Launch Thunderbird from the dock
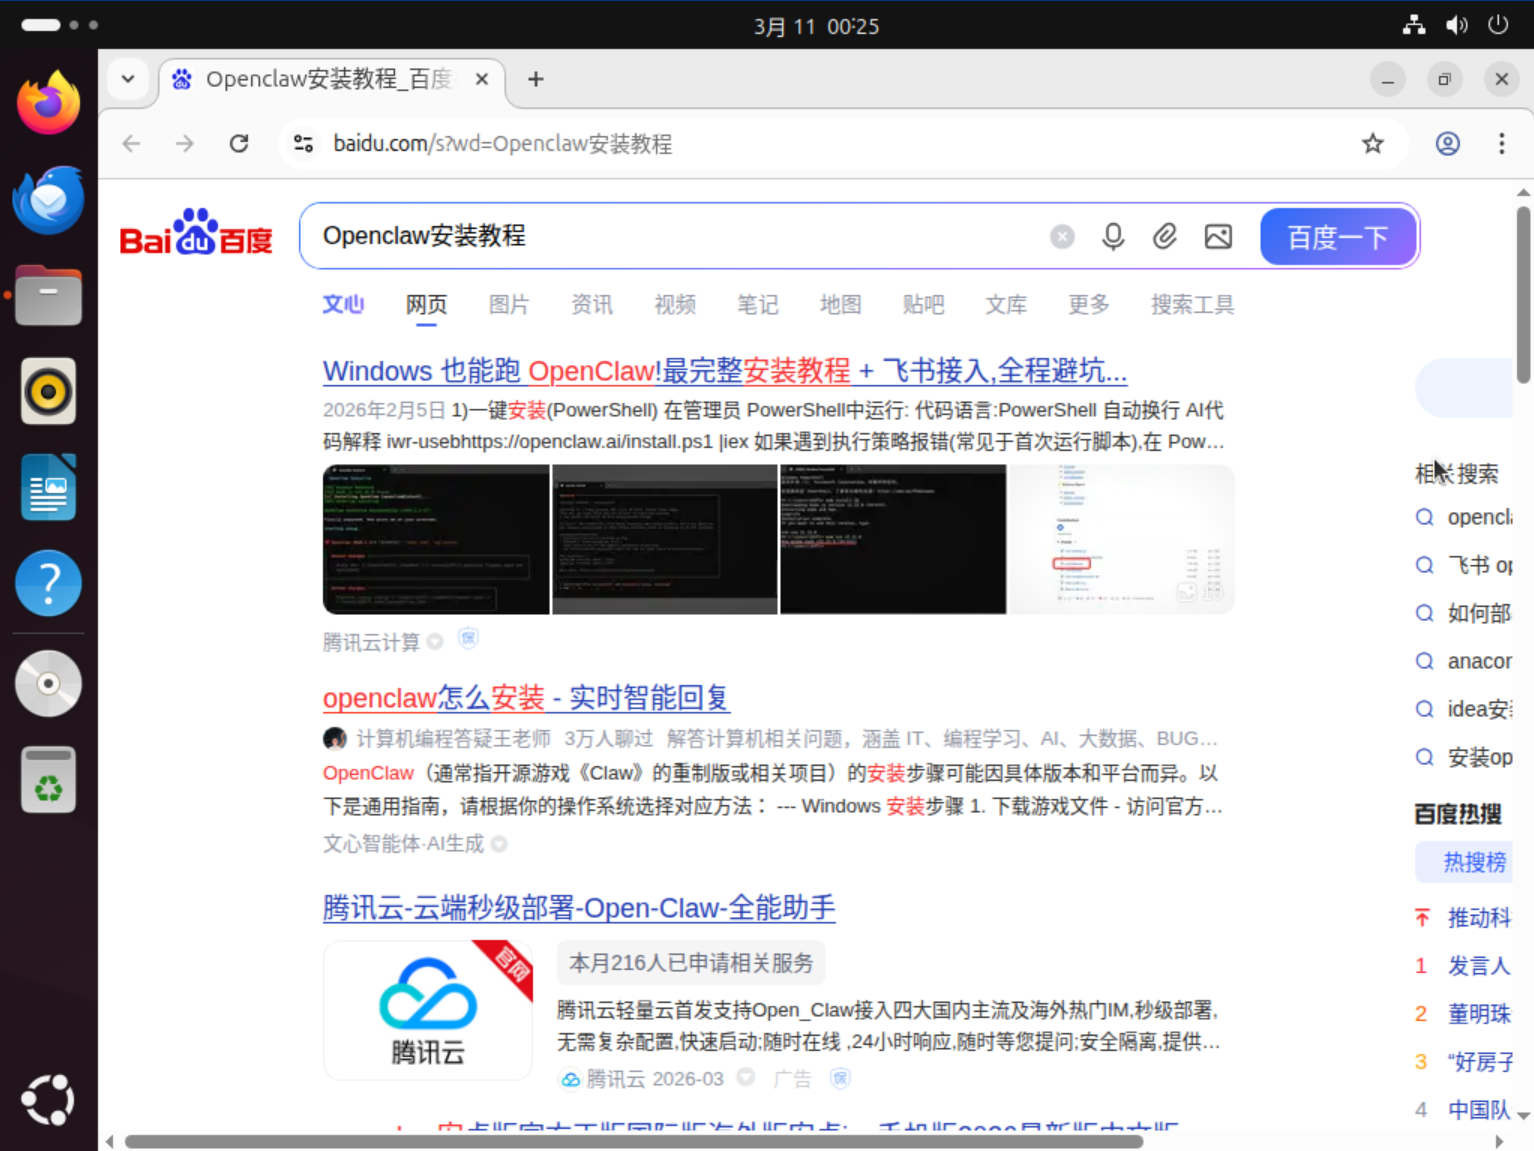Image resolution: width=1534 pixels, height=1151 pixels. pyautogui.click(x=47, y=200)
